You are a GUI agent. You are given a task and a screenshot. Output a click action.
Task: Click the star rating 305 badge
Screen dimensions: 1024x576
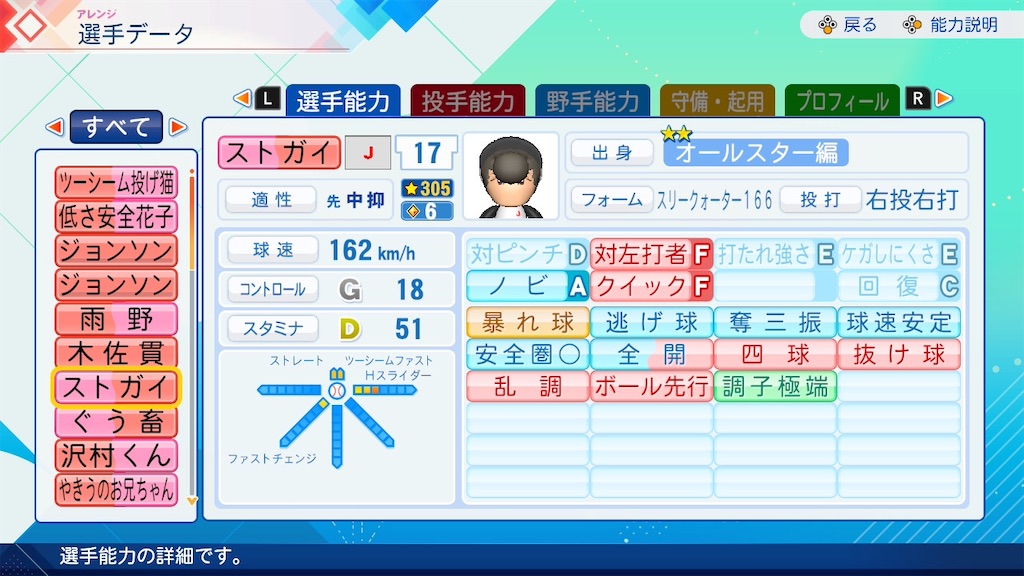click(x=427, y=189)
